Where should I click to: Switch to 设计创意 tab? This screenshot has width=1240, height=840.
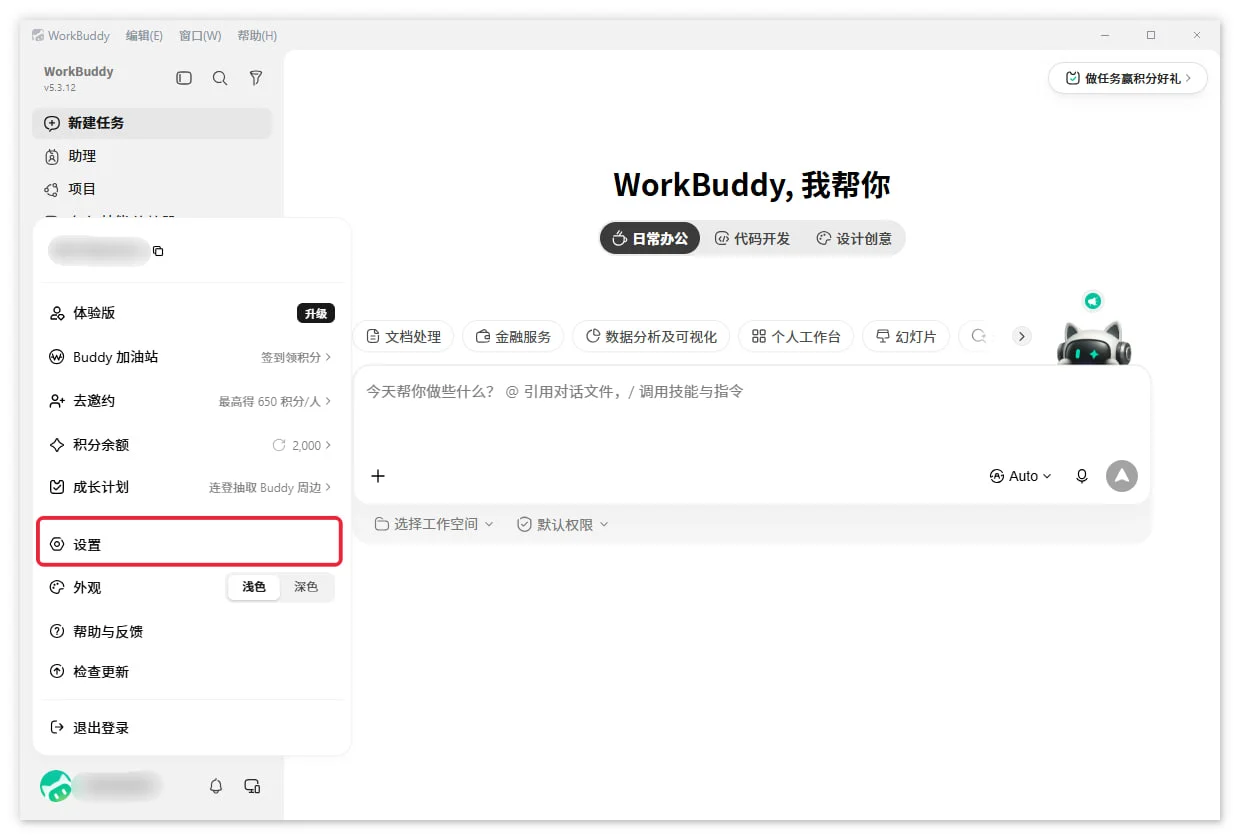pyautogui.click(x=854, y=238)
